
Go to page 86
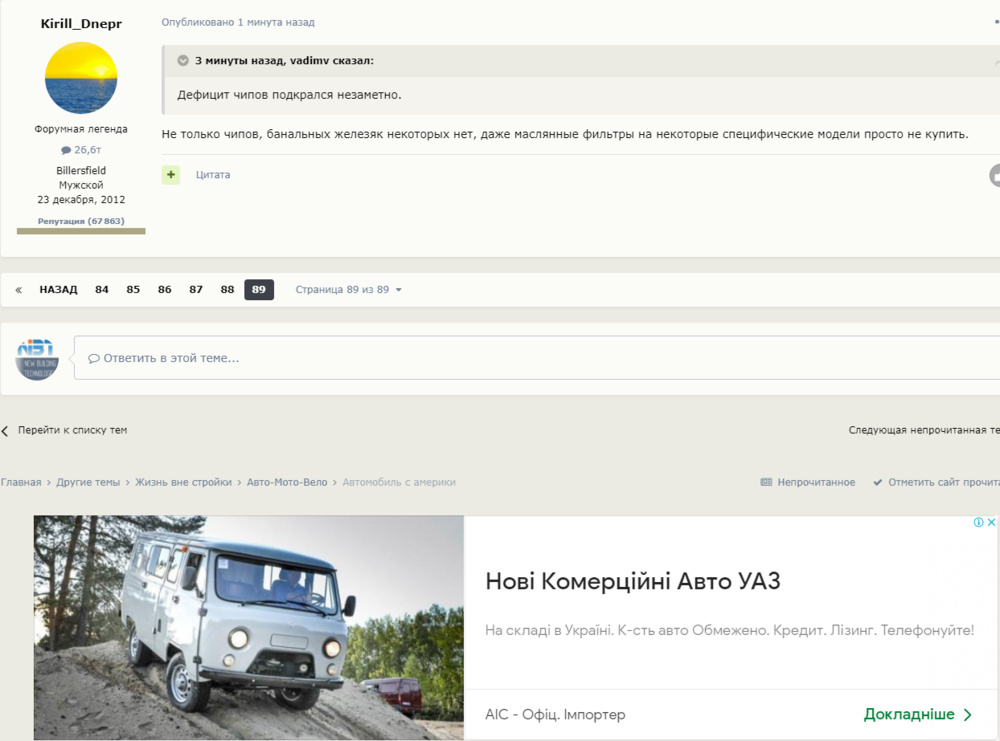click(x=165, y=290)
